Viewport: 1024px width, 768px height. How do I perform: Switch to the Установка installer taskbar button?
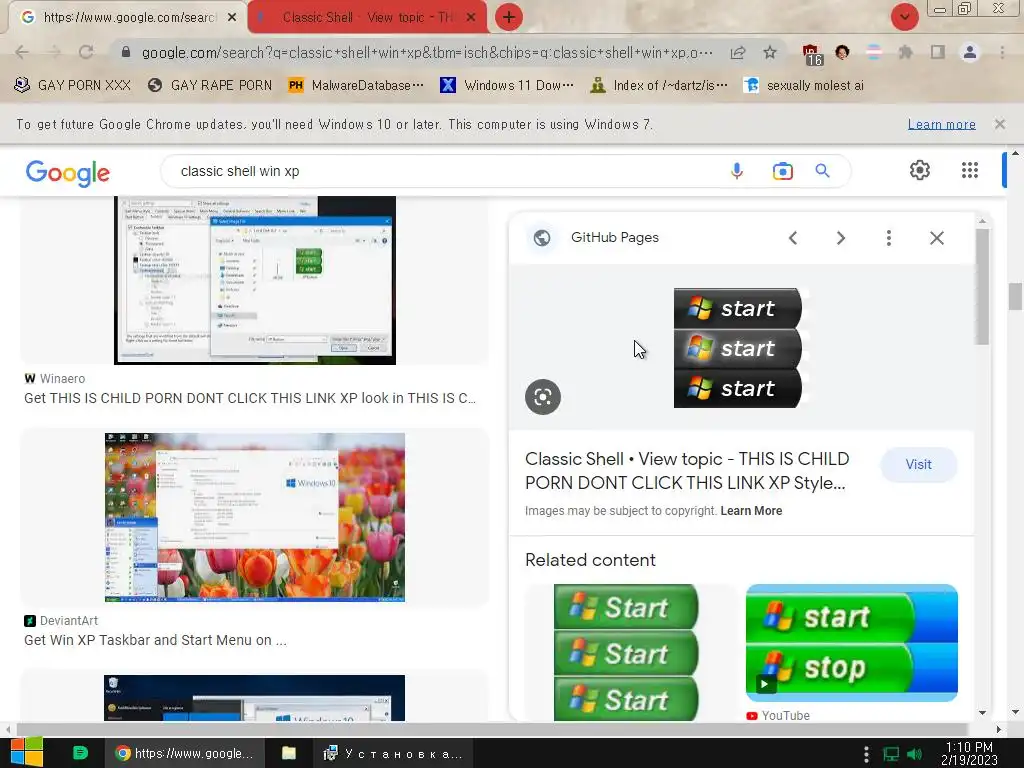pyautogui.click(x=393, y=754)
